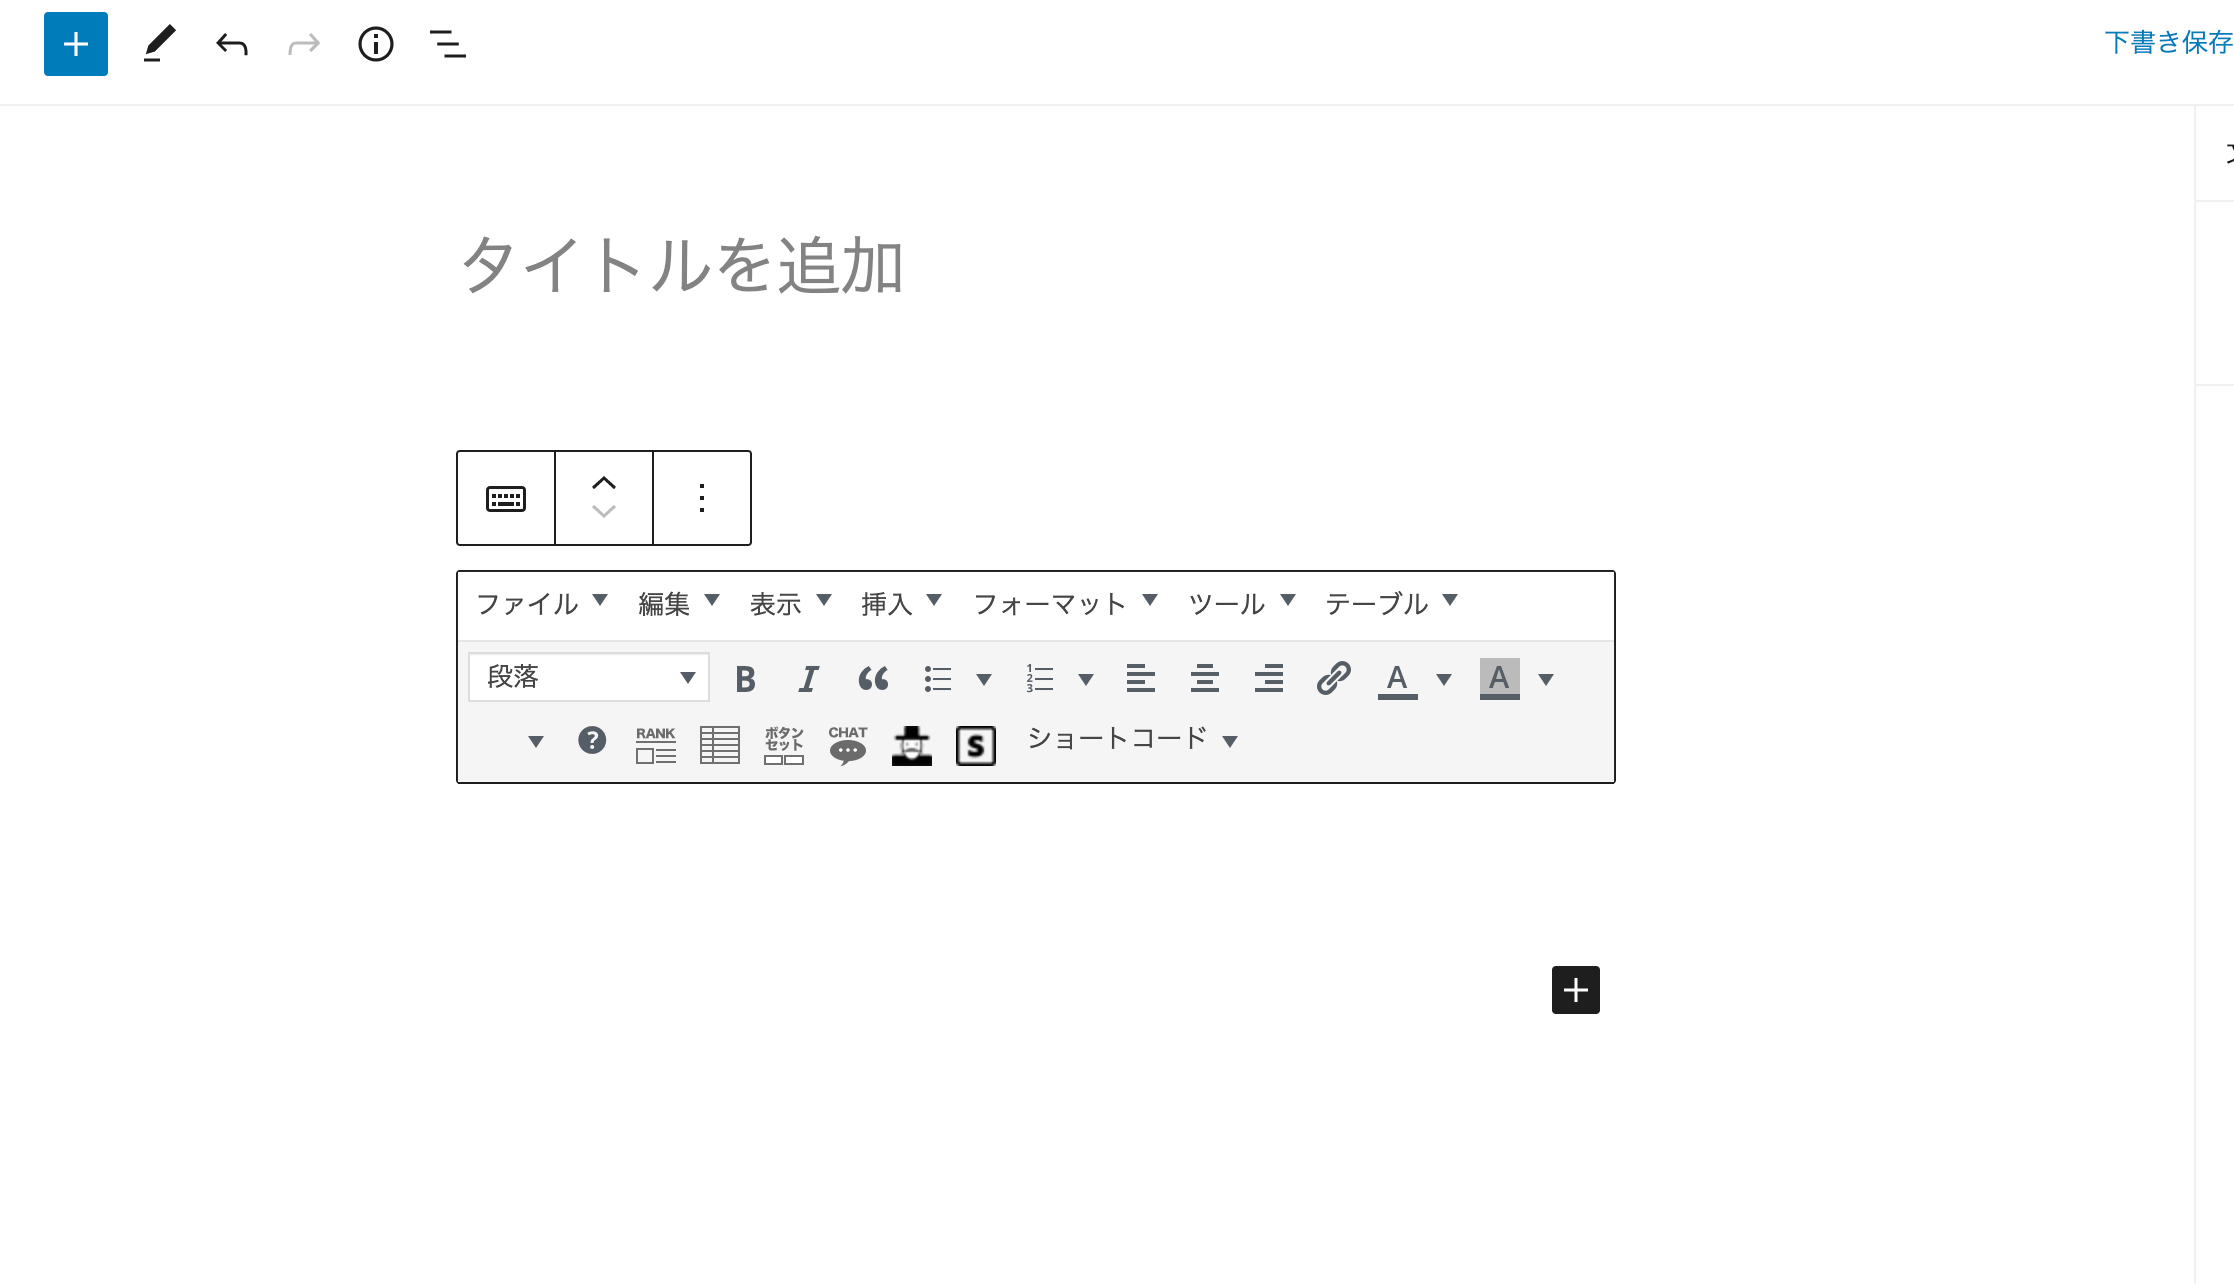The image size is (2234, 1284).
Task: Insert CHAT speech bubble element
Action: pyautogui.click(x=848, y=744)
